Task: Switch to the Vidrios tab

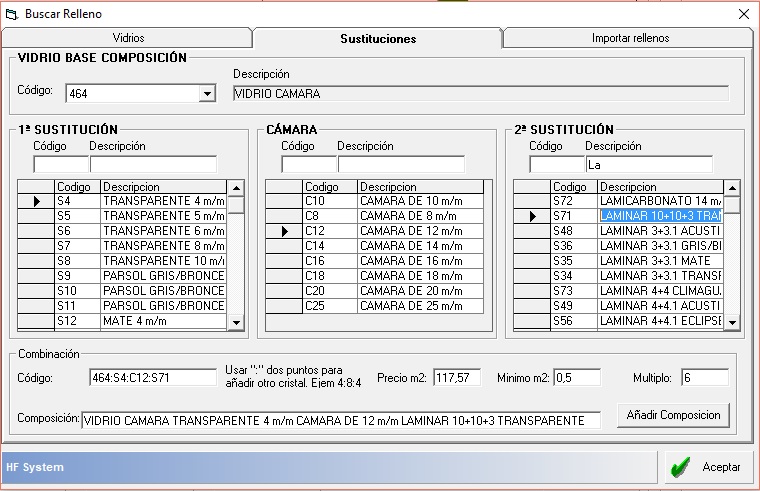Action: (x=128, y=38)
